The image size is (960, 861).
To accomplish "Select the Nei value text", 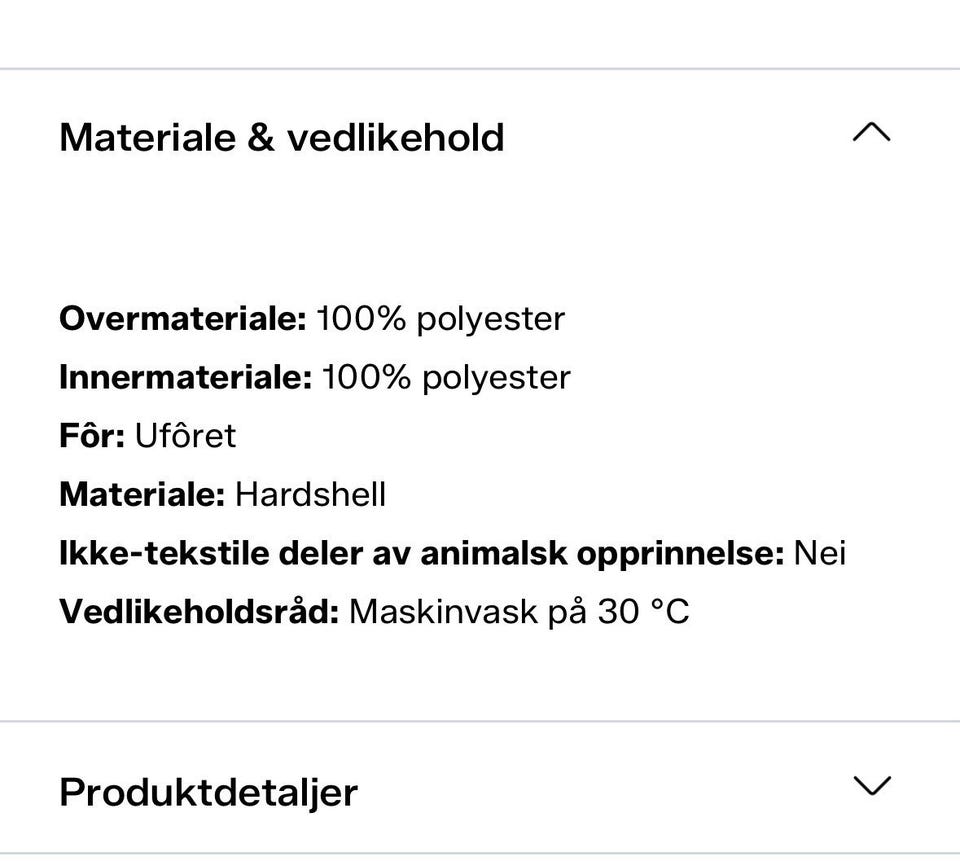I will point(820,553).
